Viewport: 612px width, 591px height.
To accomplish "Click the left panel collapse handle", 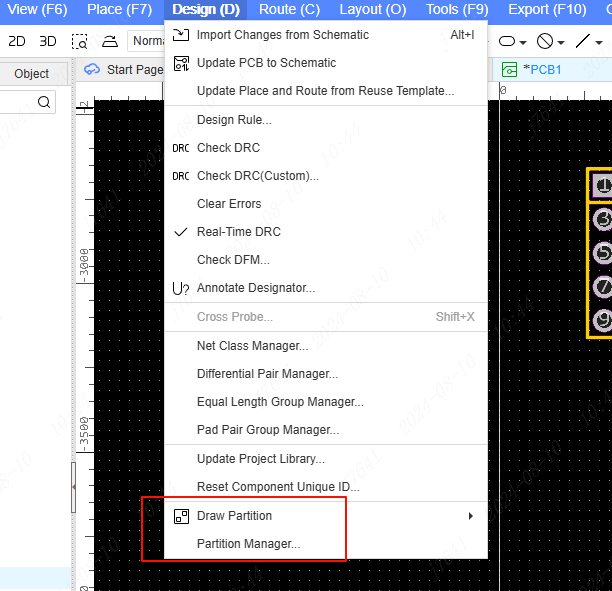I will tap(73, 492).
